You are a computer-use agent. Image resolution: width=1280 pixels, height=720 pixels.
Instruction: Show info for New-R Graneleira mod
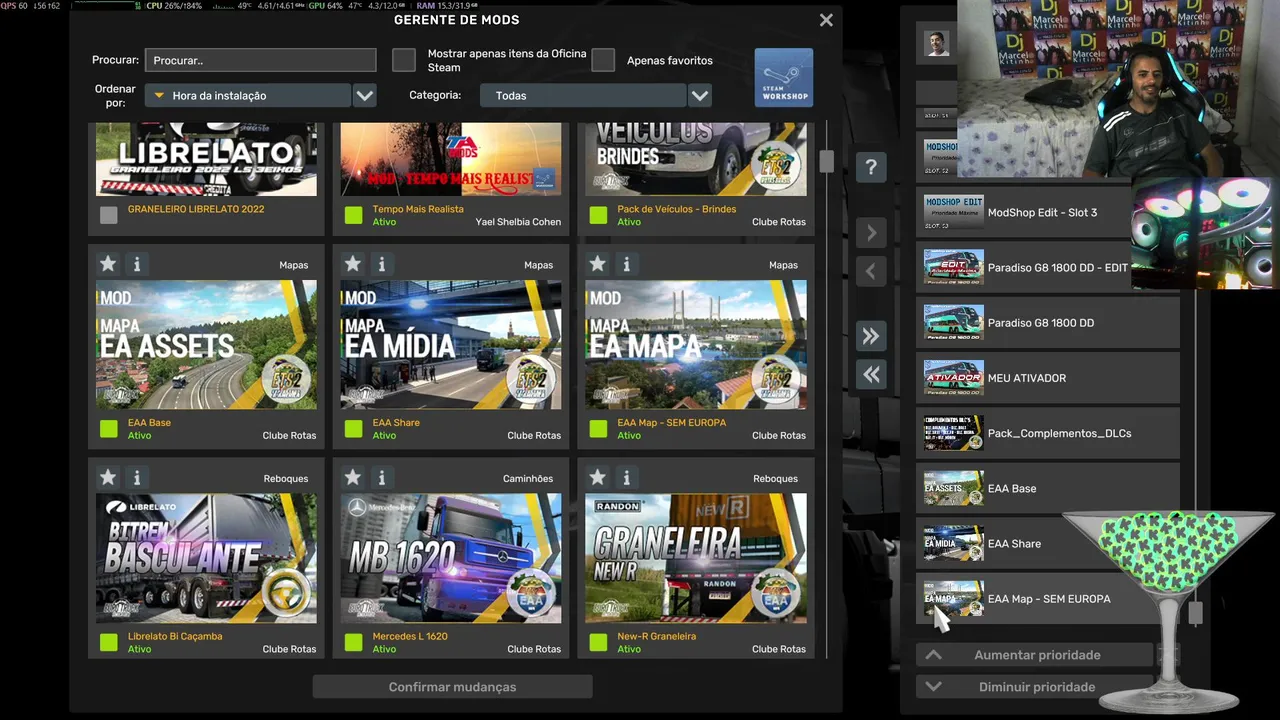pos(627,477)
